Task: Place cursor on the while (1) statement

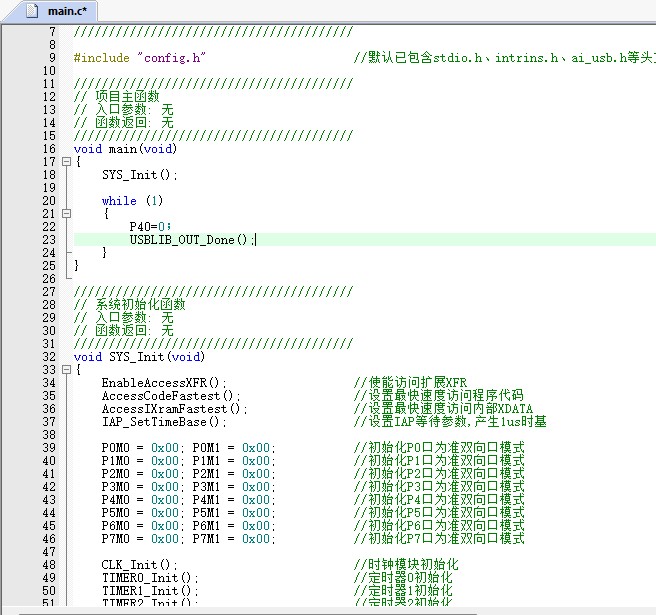Action: pos(131,201)
